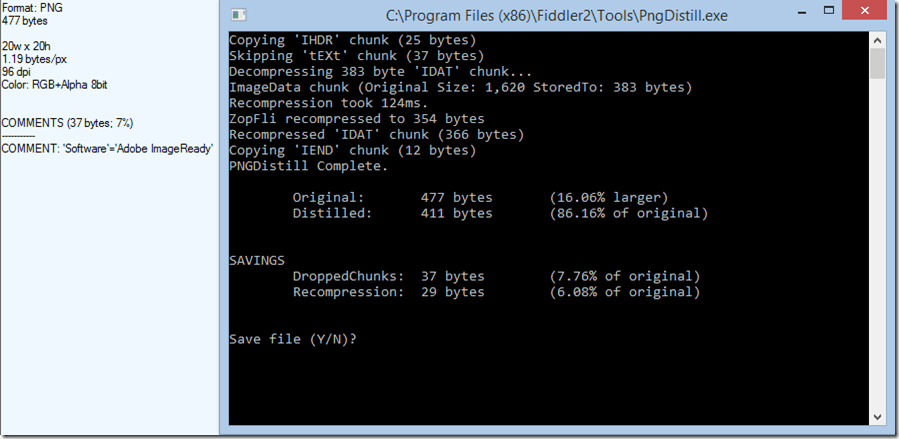Click the 'COMMENTS (37 bytes; 7%)' heading

click(67, 123)
